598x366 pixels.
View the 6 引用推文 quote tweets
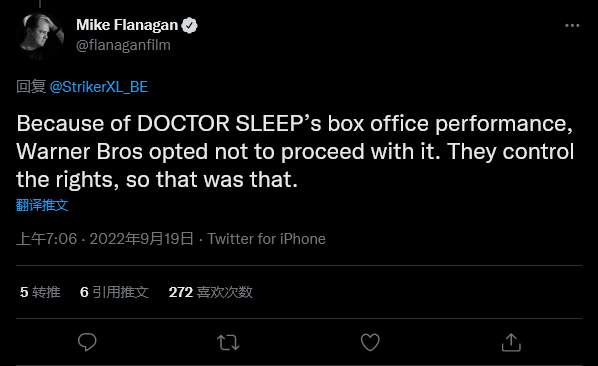pyautogui.click(x=114, y=292)
